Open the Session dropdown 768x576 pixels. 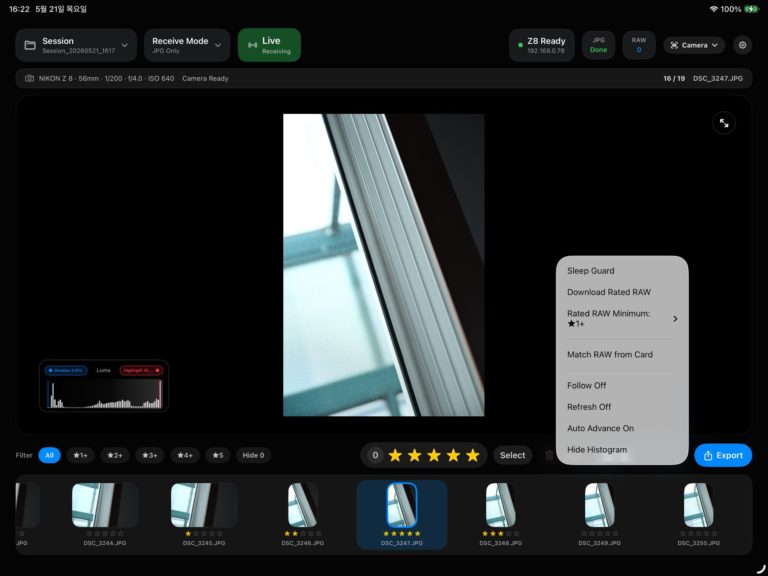(76, 45)
